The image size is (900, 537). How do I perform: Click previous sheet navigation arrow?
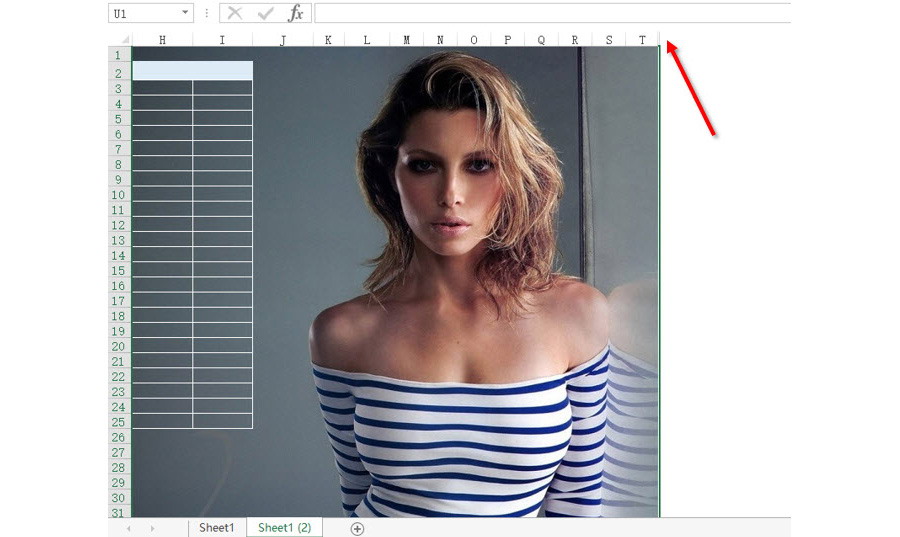coord(129,528)
